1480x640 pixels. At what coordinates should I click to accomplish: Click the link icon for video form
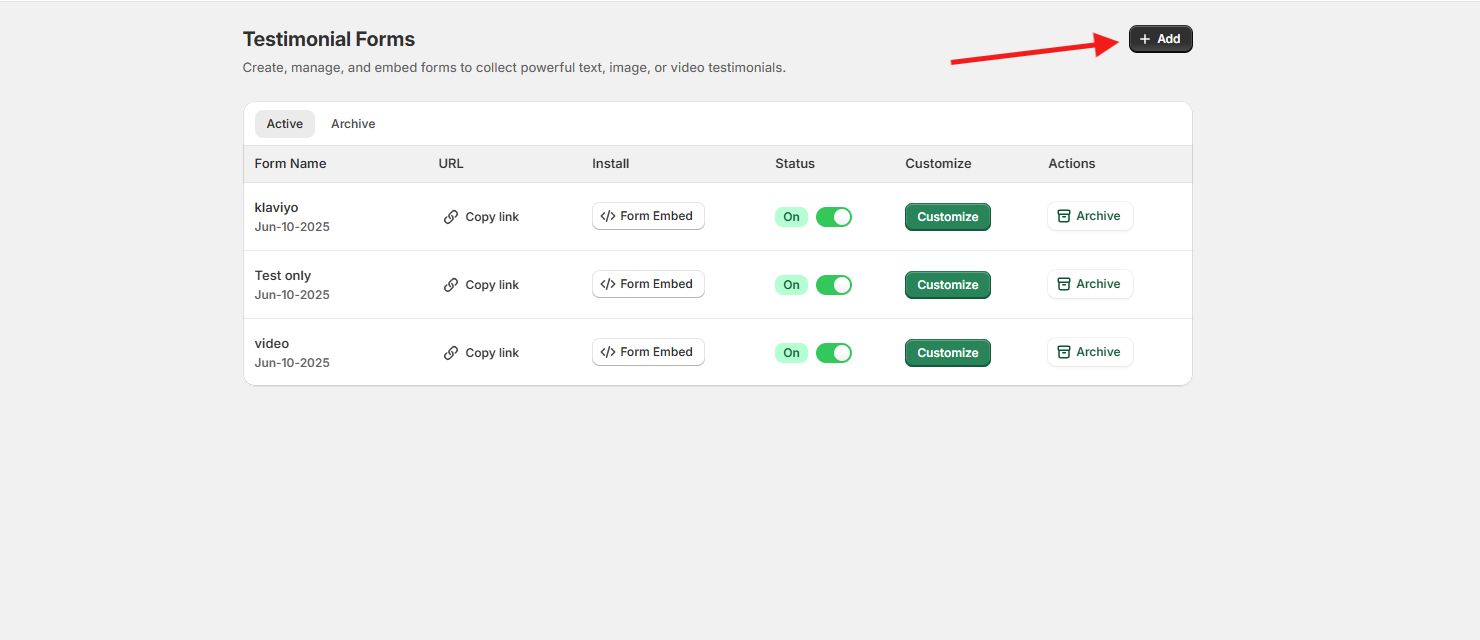click(x=451, y=353)
